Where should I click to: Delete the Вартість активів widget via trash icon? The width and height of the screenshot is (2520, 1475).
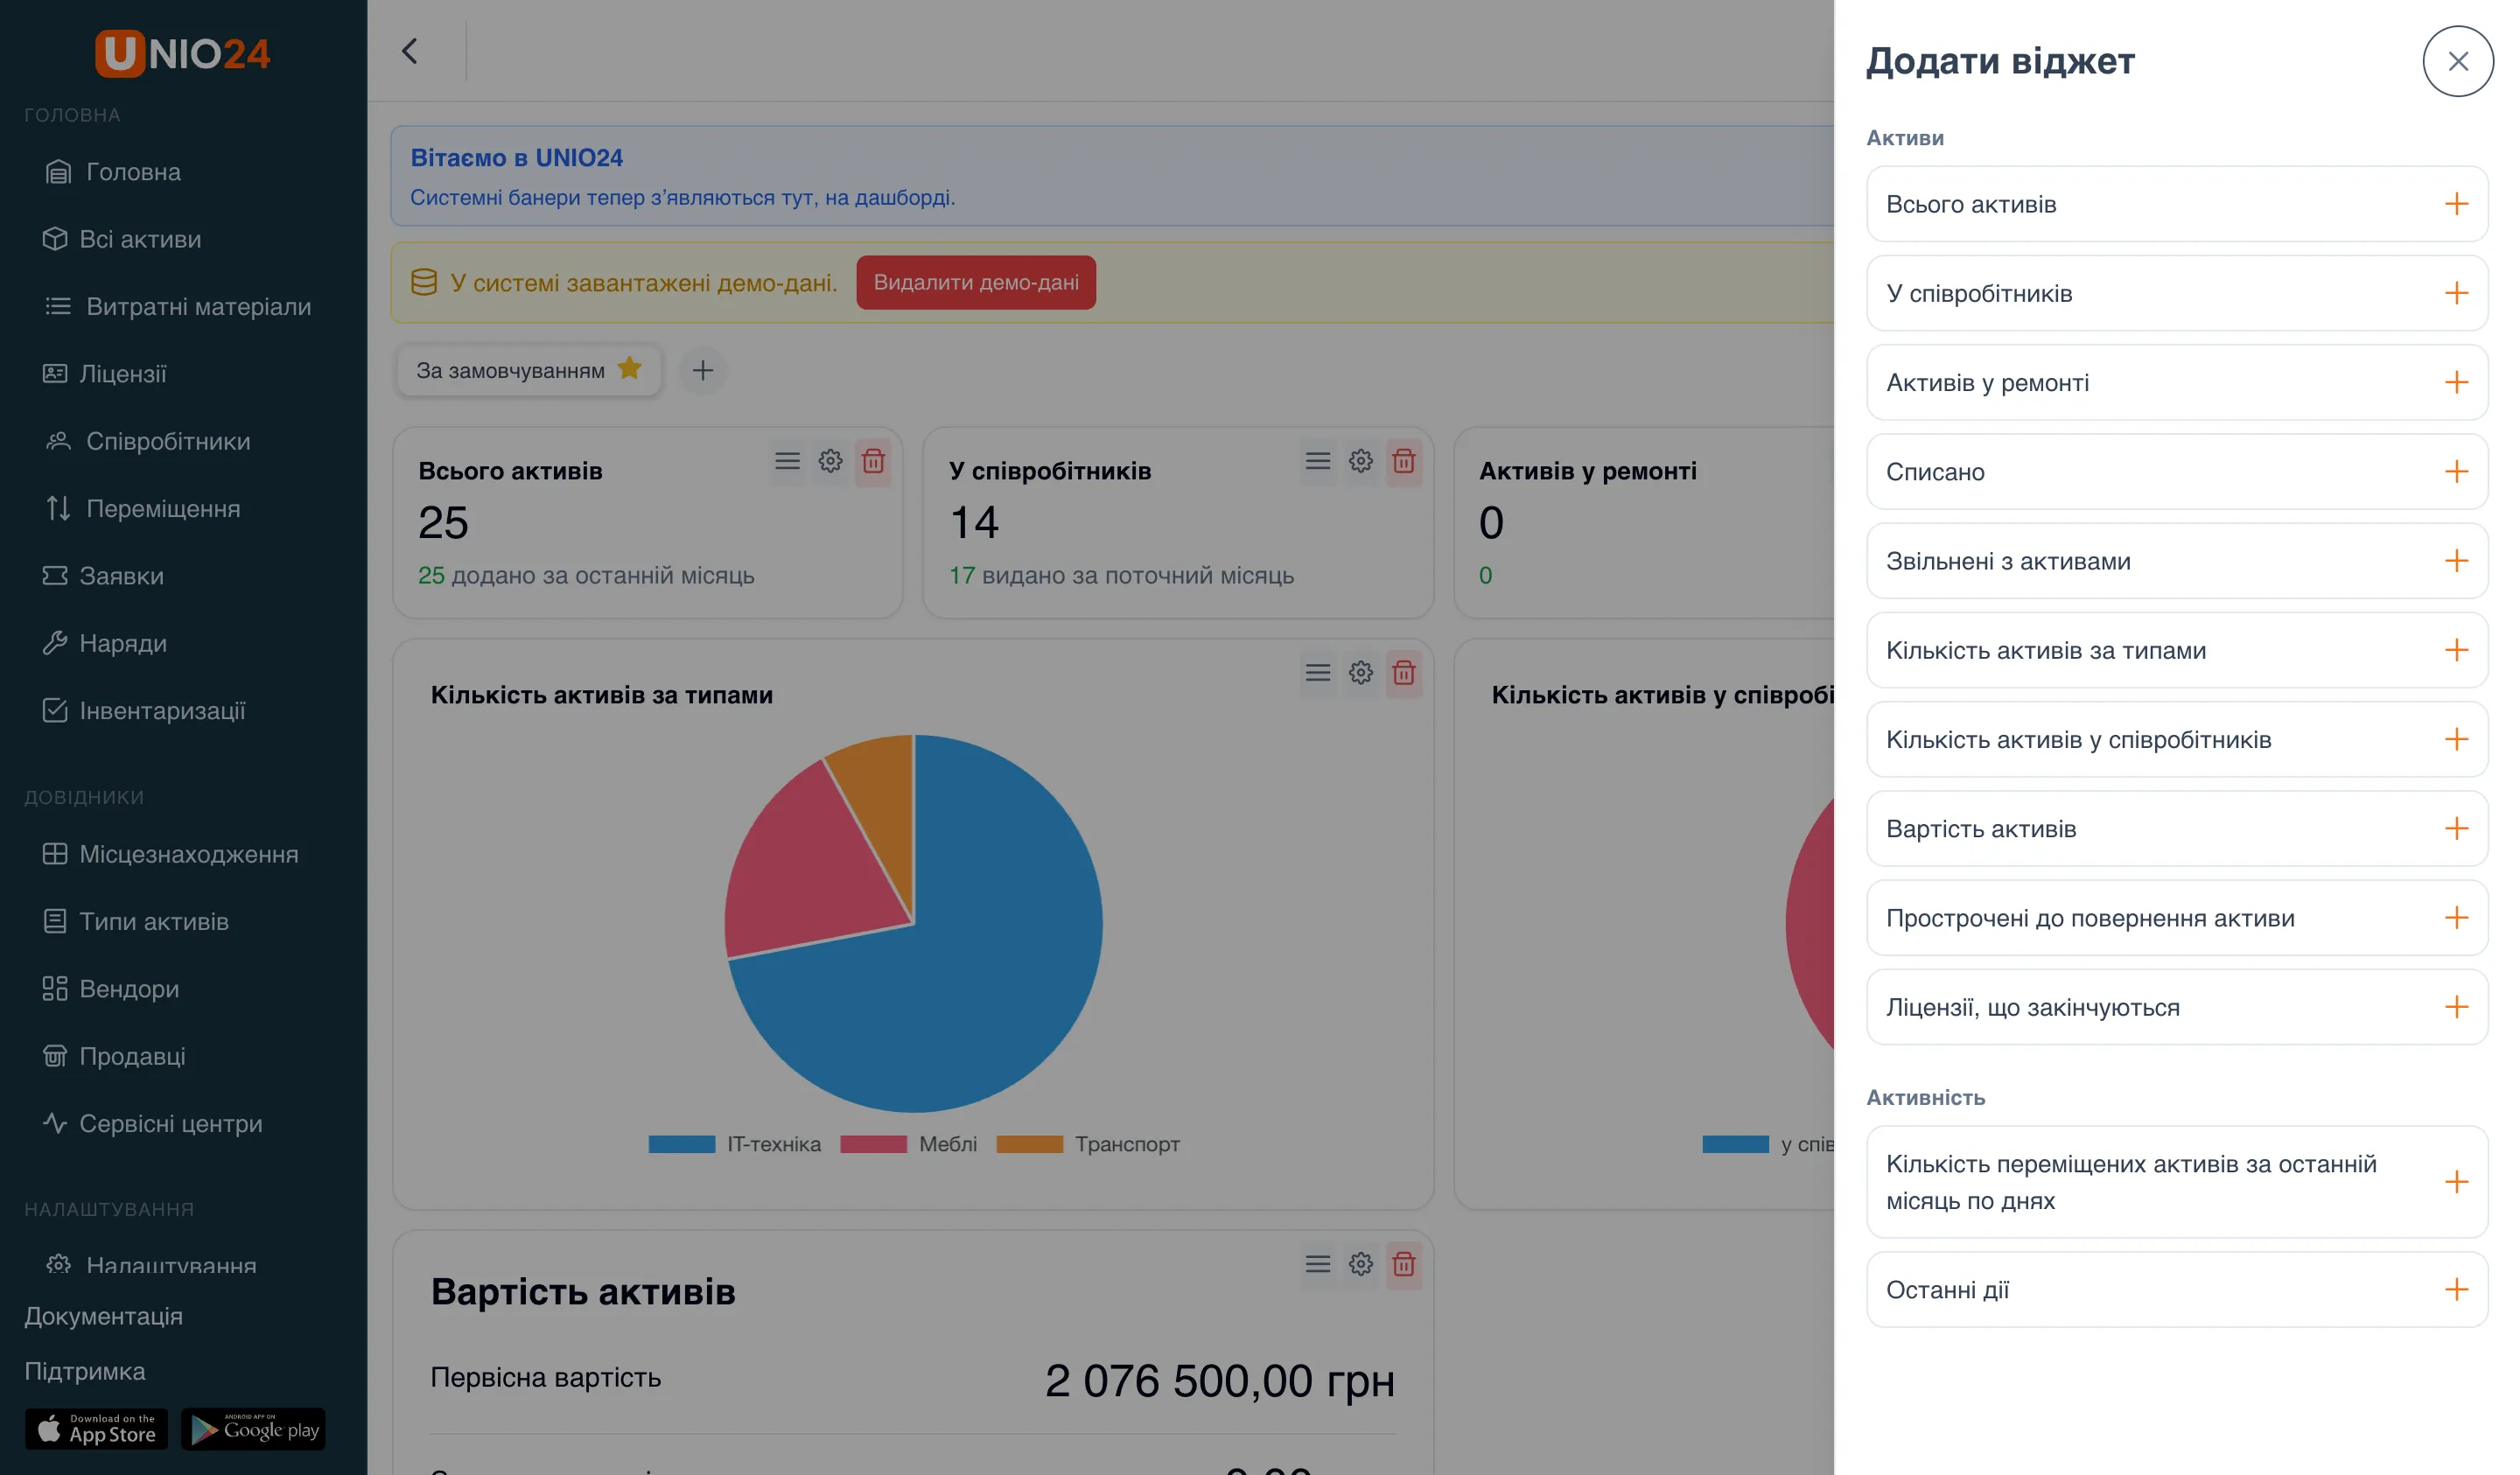[1403, 1264]
